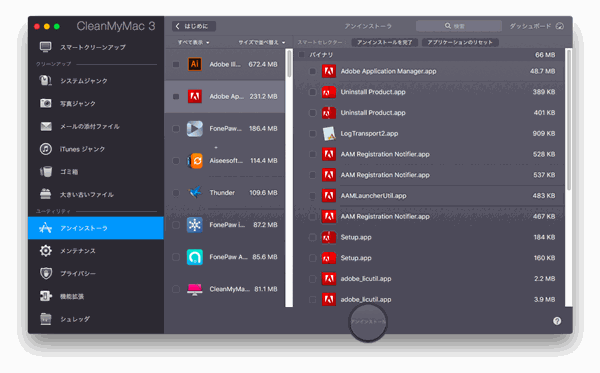Open すべて表示 filter dropdown
This screenshot has height=373, width=600.
(193, 42)
